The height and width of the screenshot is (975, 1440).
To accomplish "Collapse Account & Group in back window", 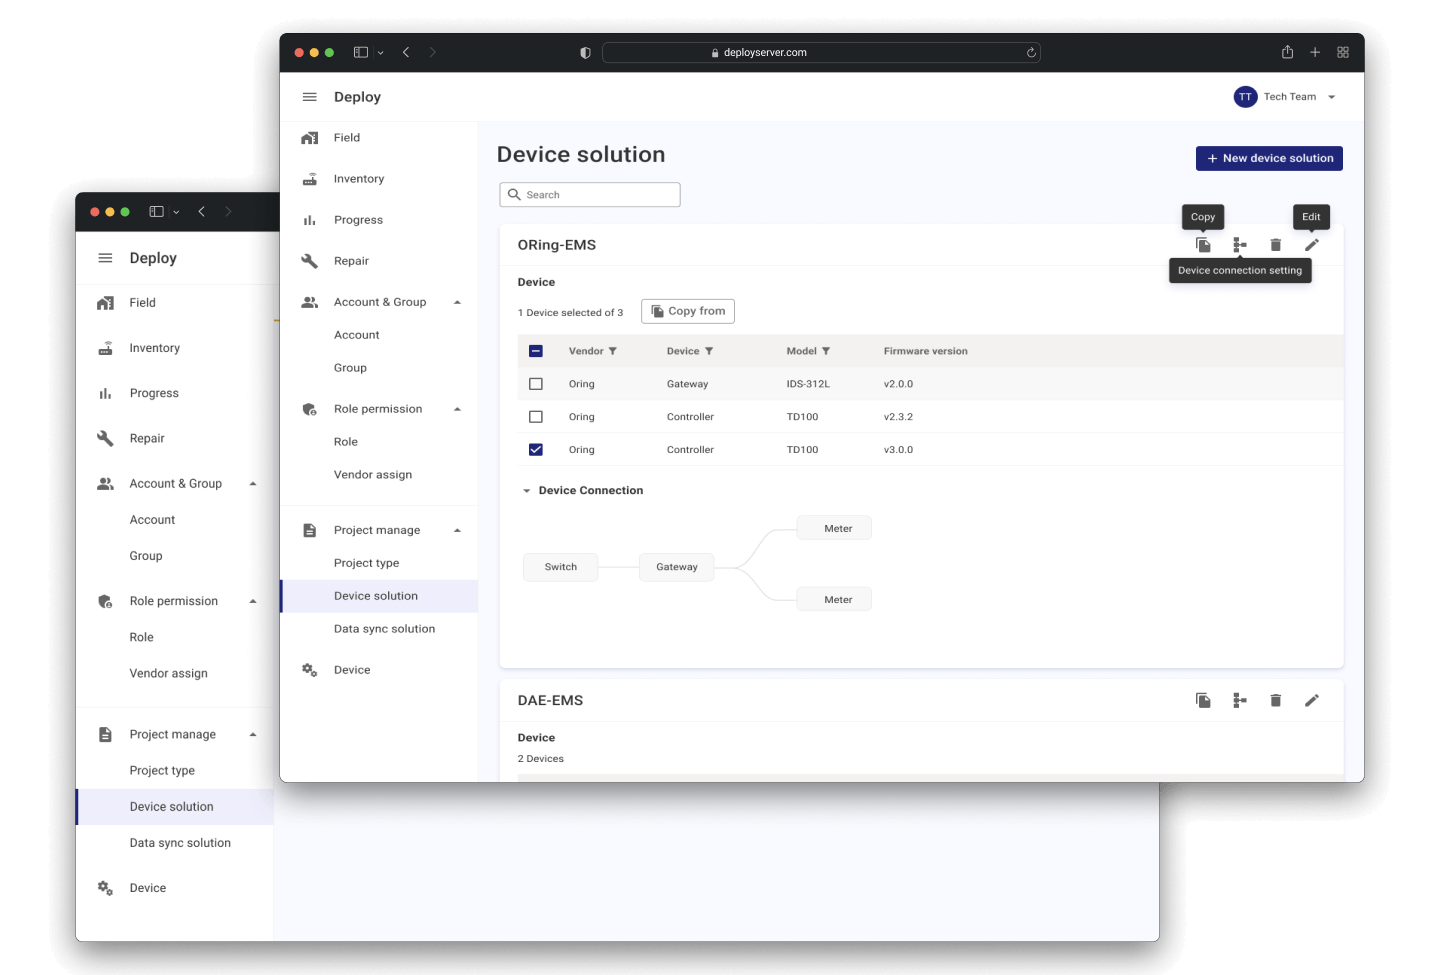I will coord(253,484).
